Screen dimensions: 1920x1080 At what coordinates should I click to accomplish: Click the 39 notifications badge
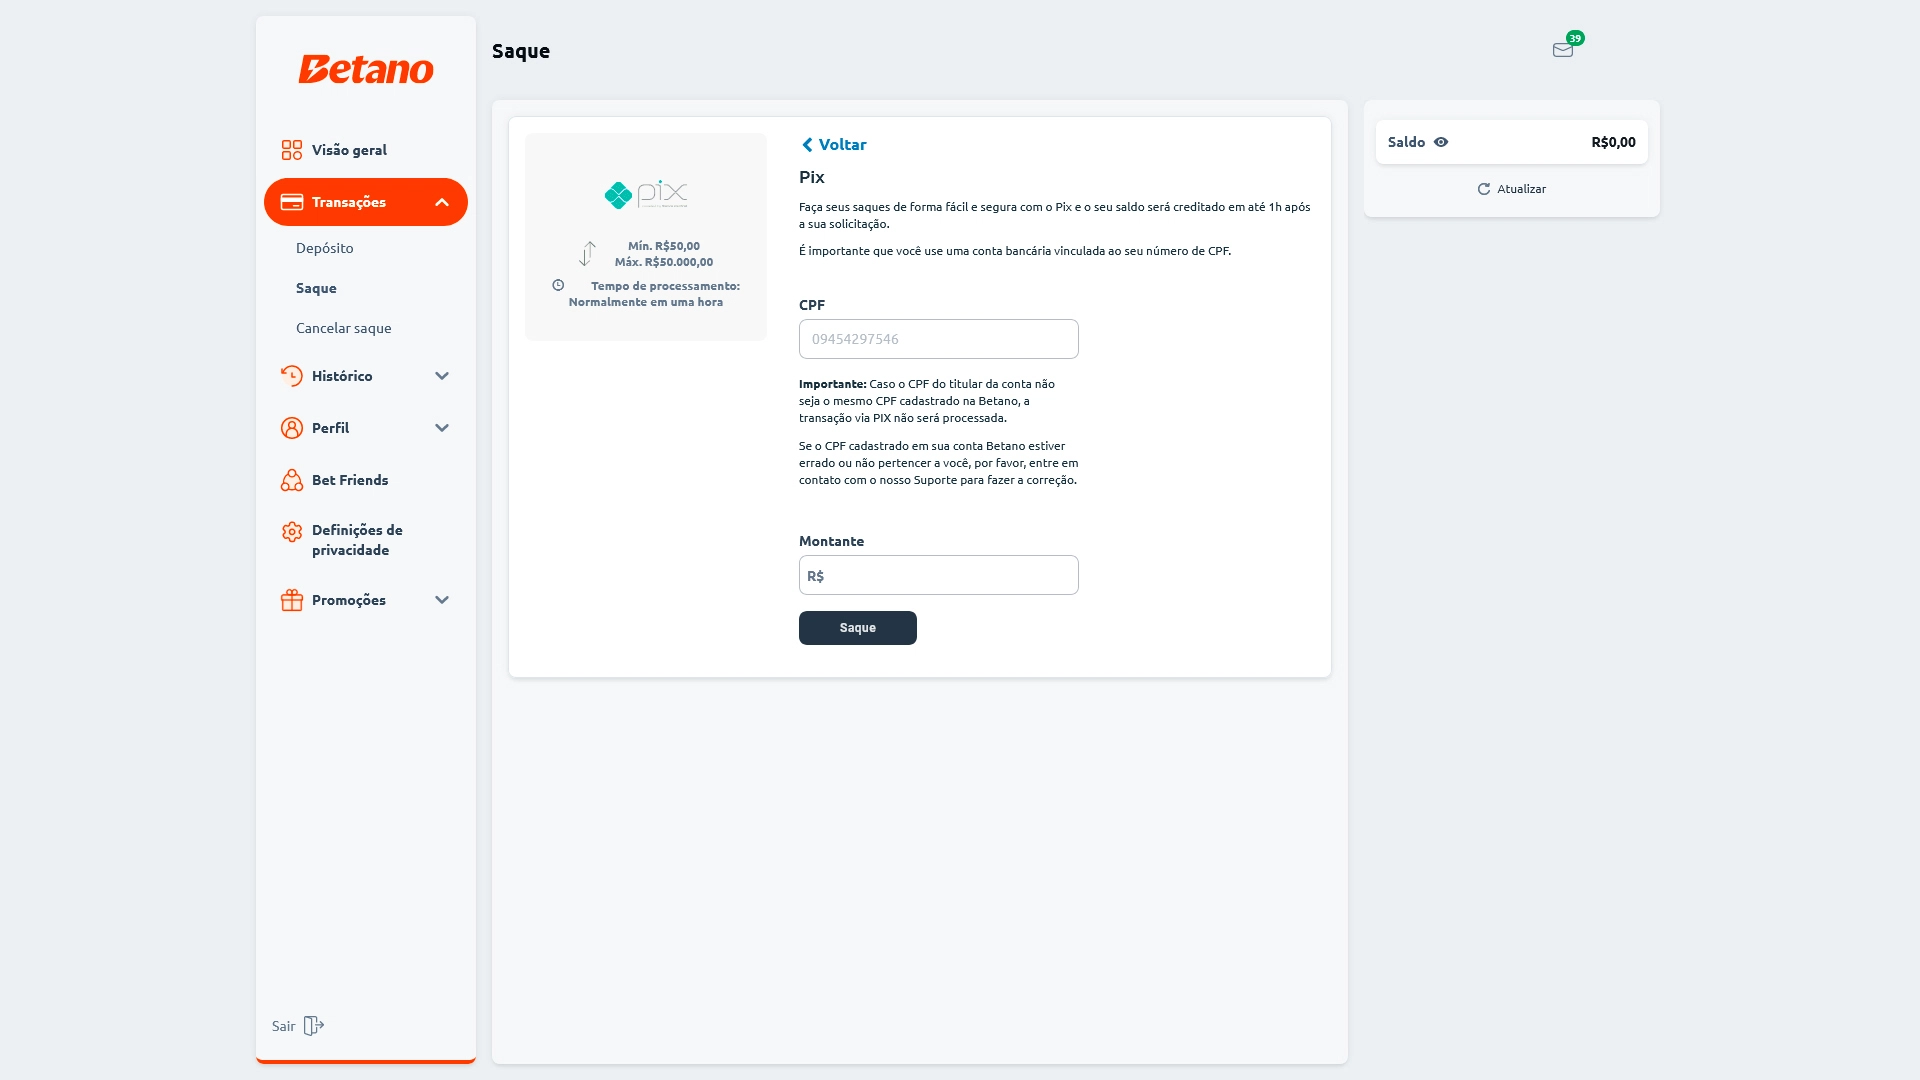tap(1575, 38)
